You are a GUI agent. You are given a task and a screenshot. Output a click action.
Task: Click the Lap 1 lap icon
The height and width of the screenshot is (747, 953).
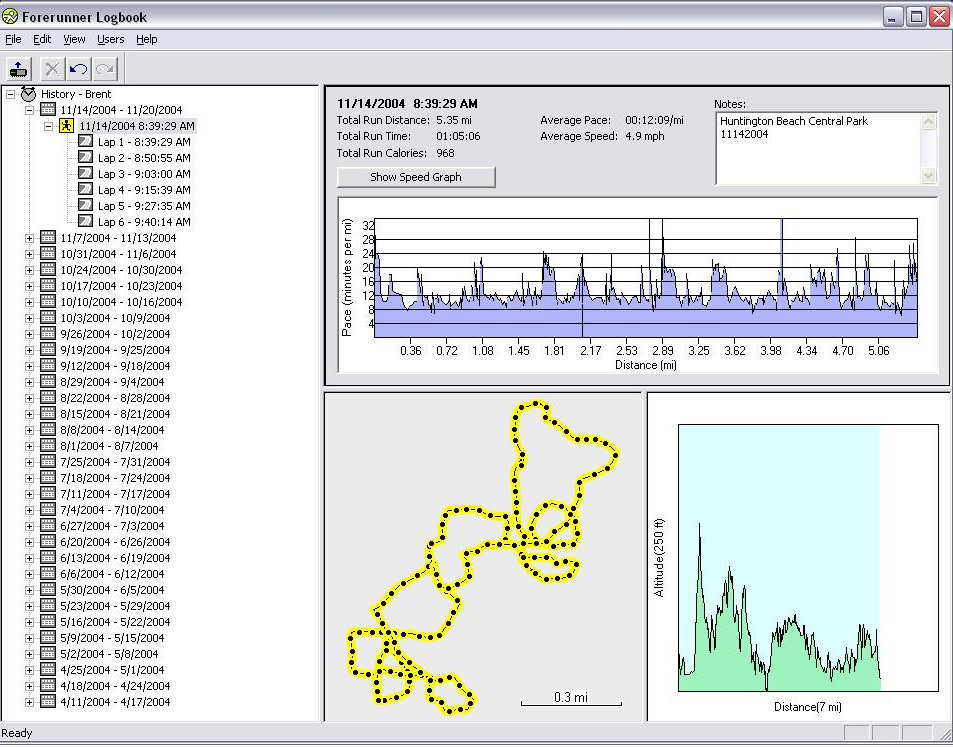pyautogui.click(x=86, y=142)
